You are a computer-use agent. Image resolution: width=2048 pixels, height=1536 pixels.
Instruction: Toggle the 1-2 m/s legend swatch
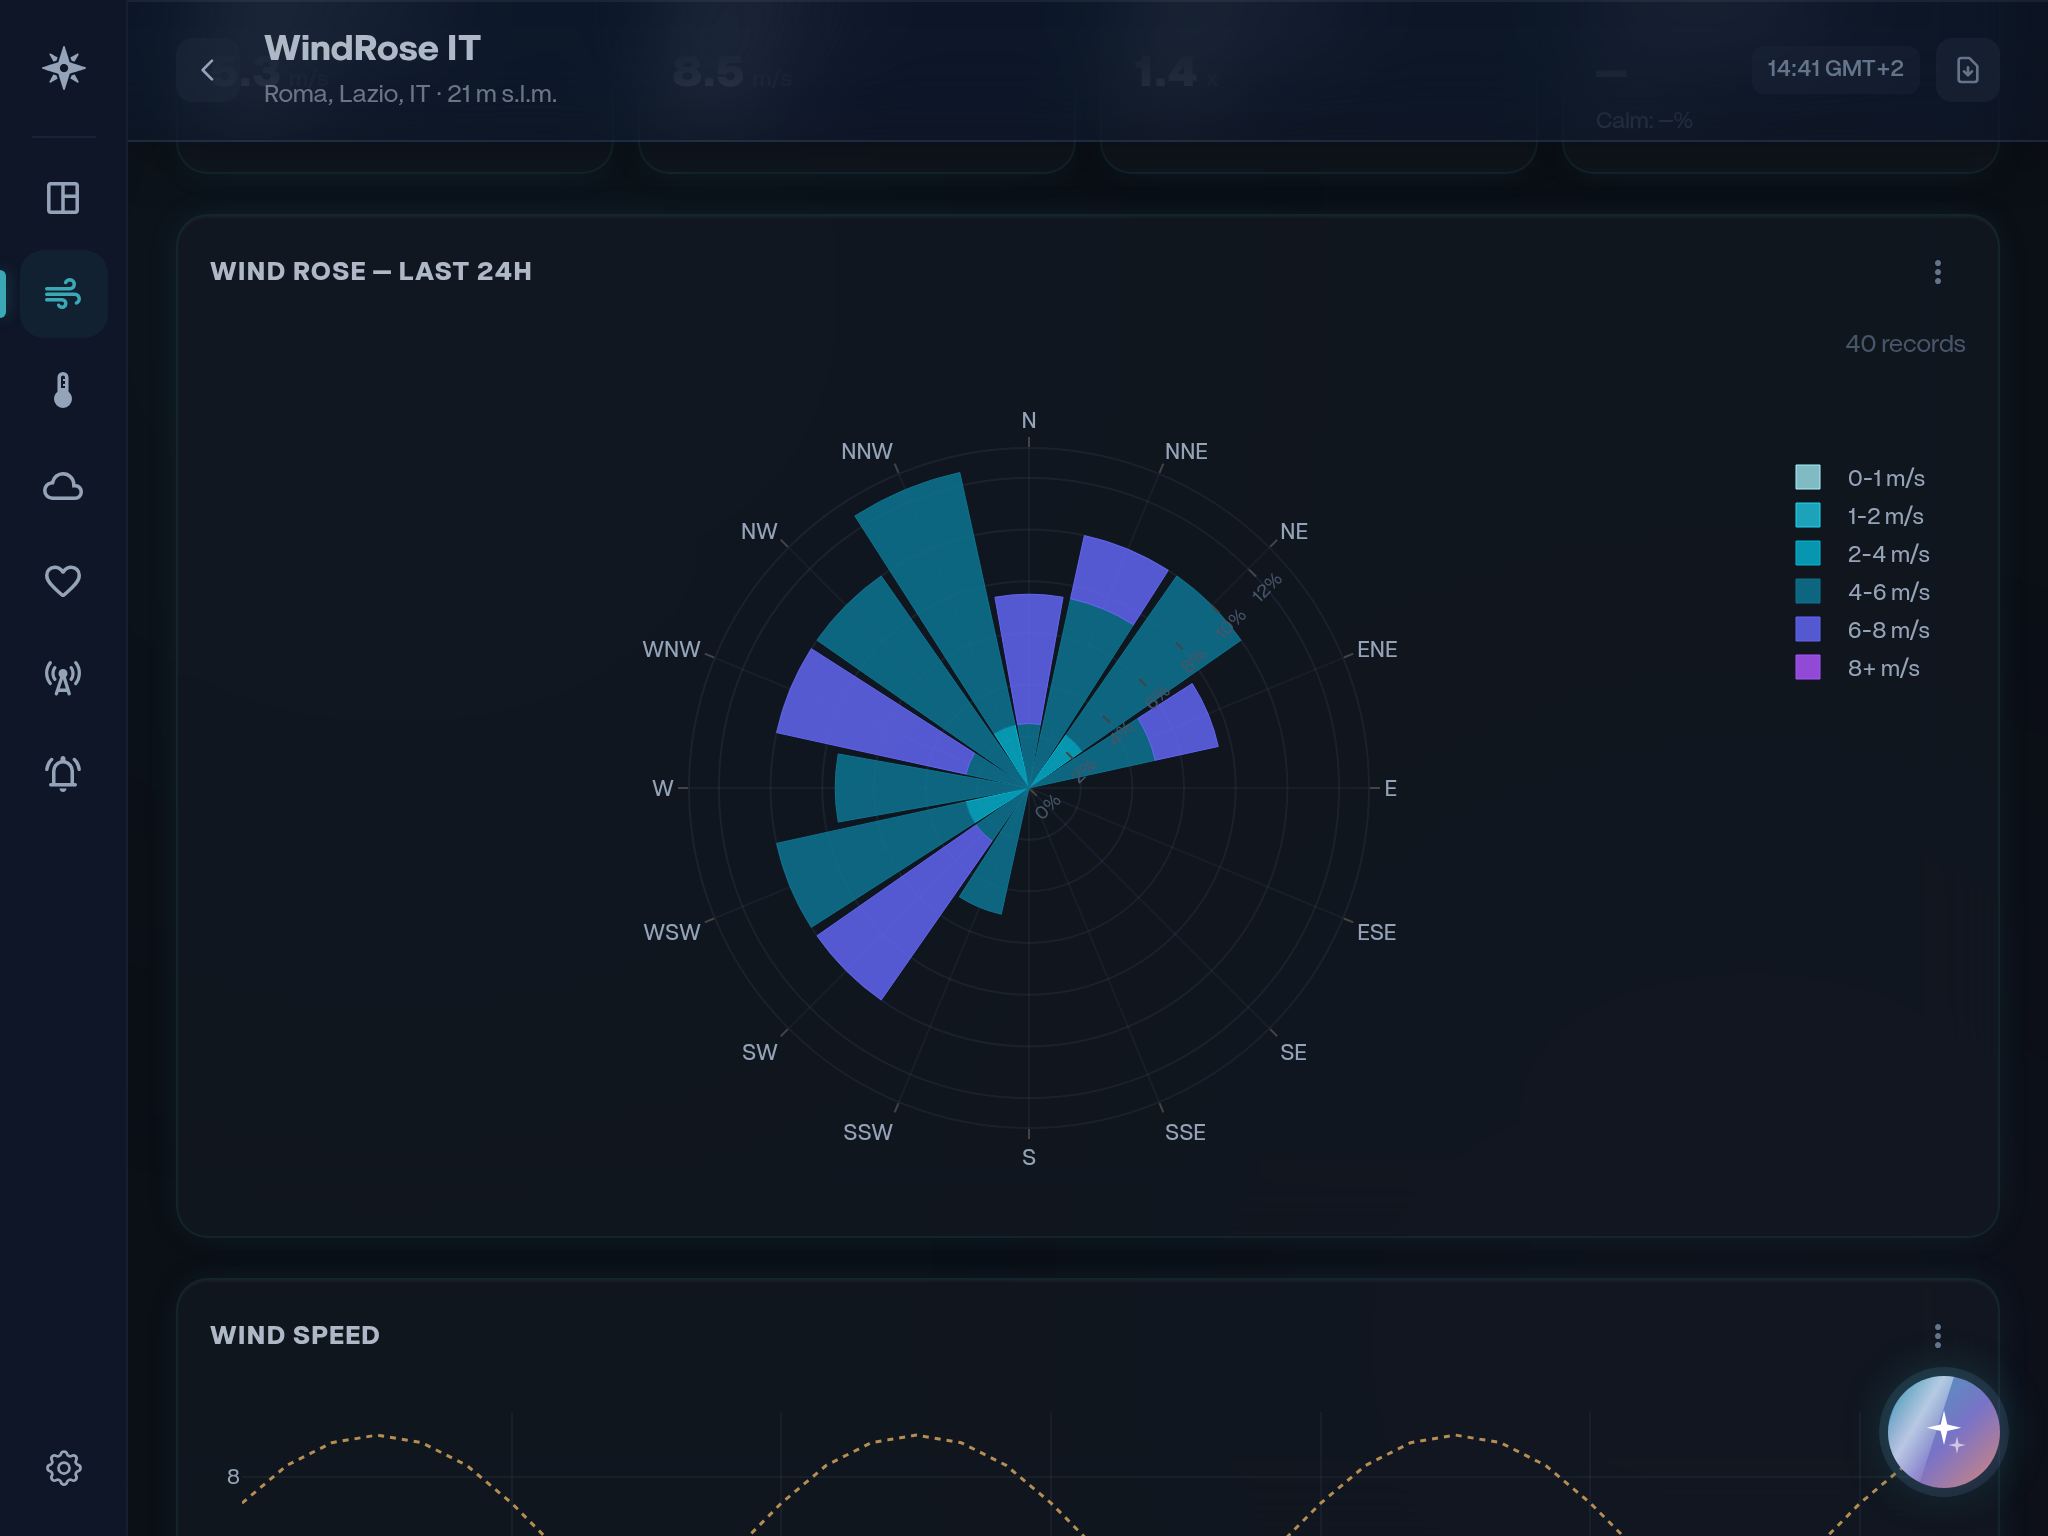[1808, 515]
